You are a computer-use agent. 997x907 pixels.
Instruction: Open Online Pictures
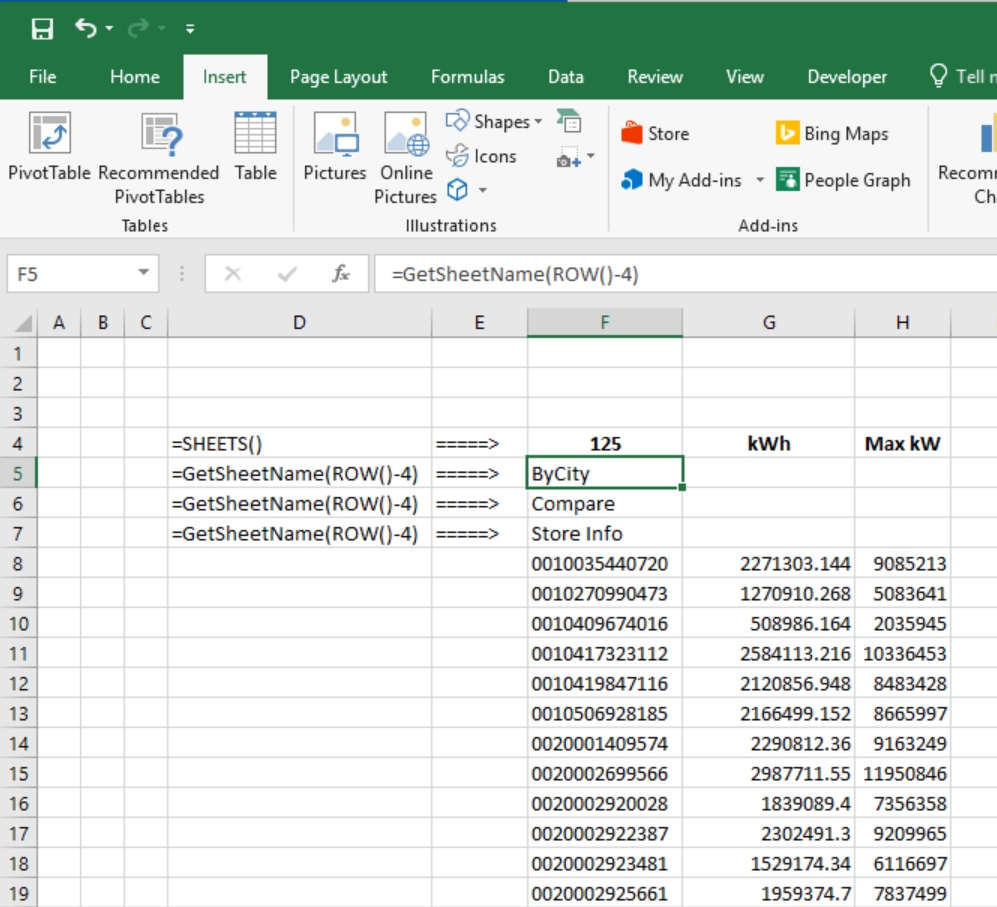coord(405,158)
